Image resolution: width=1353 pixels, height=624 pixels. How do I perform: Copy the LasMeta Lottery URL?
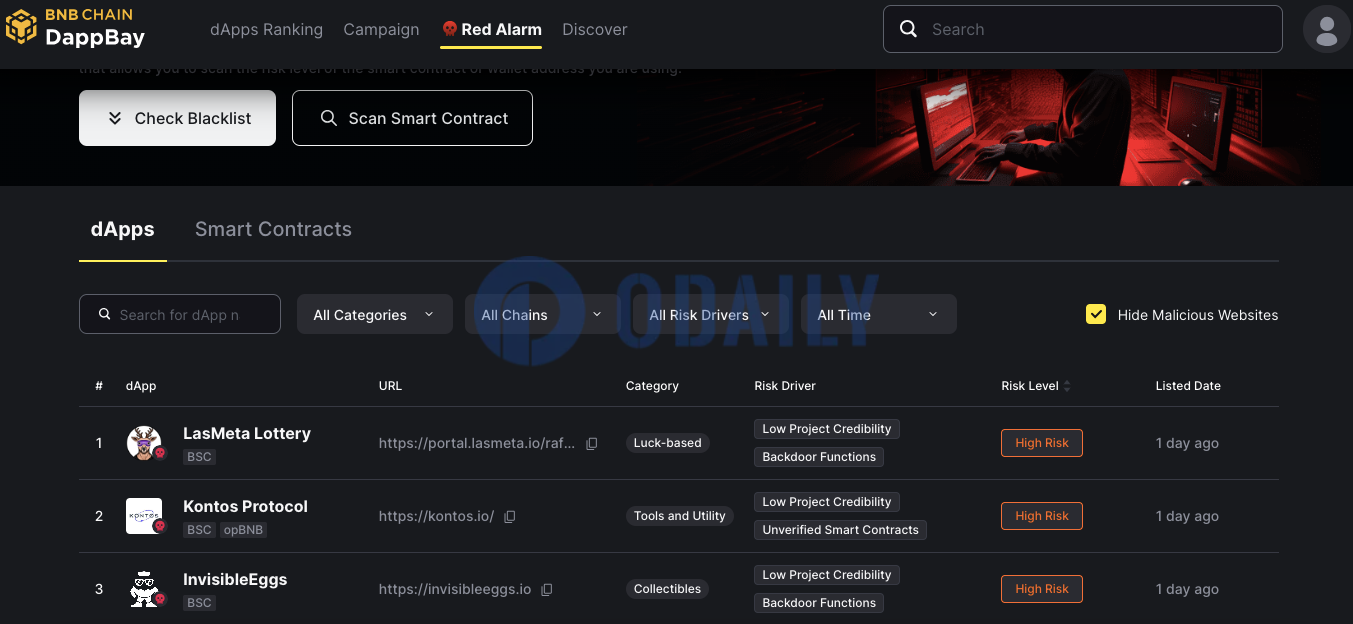592,443
